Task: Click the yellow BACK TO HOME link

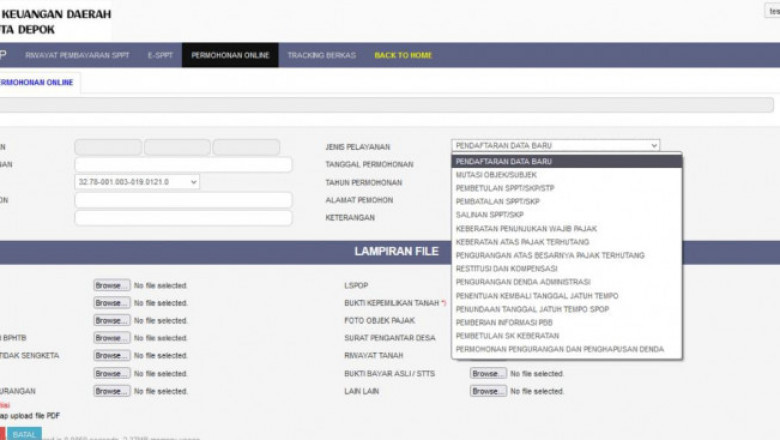Action: click(403, 56)
